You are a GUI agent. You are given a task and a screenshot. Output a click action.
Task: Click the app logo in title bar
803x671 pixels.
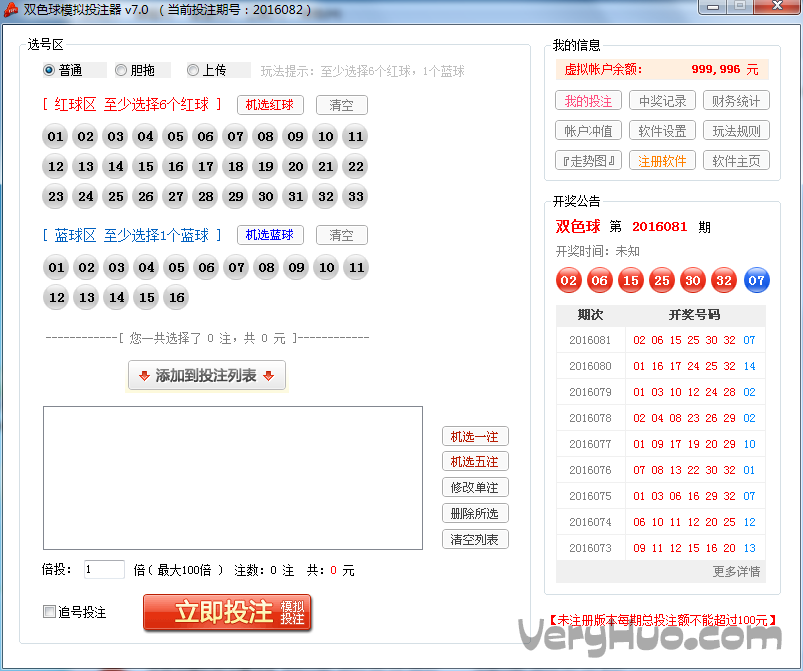click(x=10, y=10)
